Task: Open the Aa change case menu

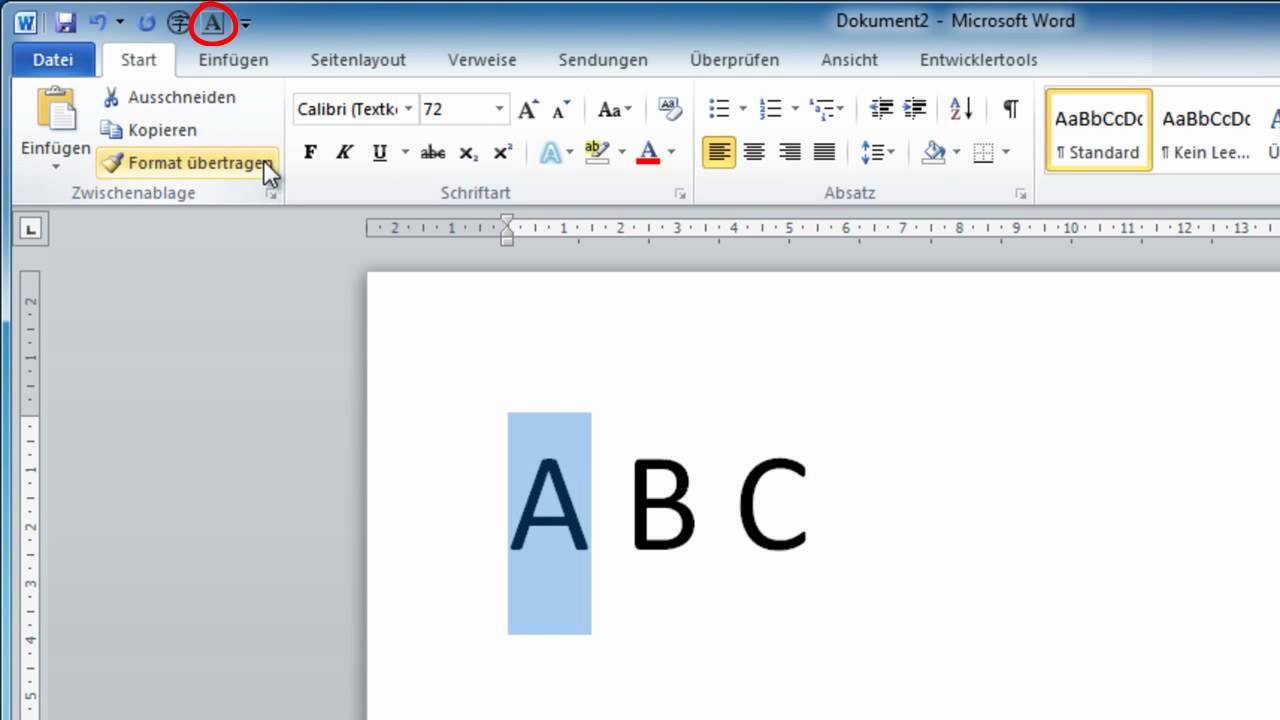Action: (x=614, y=109)
